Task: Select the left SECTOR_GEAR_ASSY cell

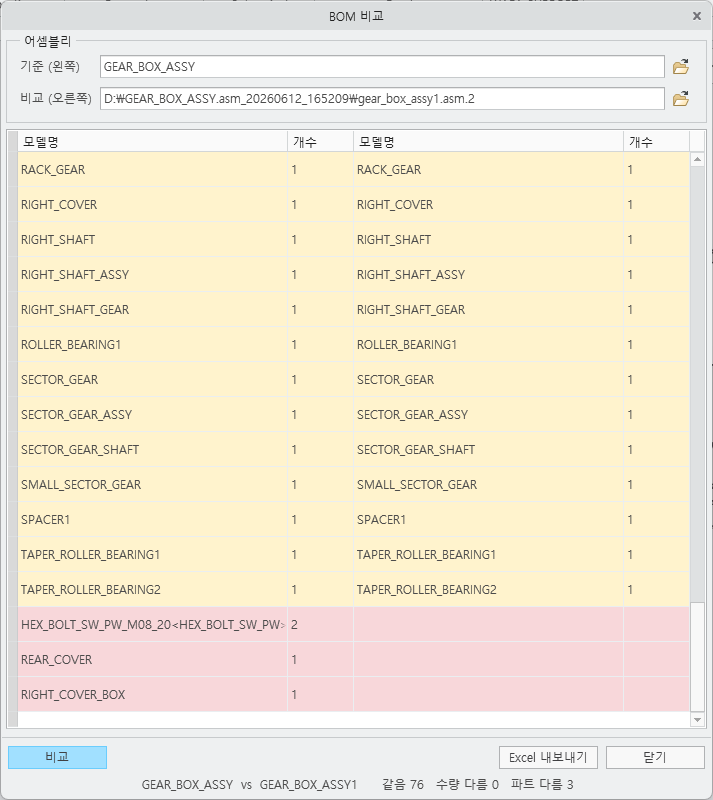Action: click(153, 414)
